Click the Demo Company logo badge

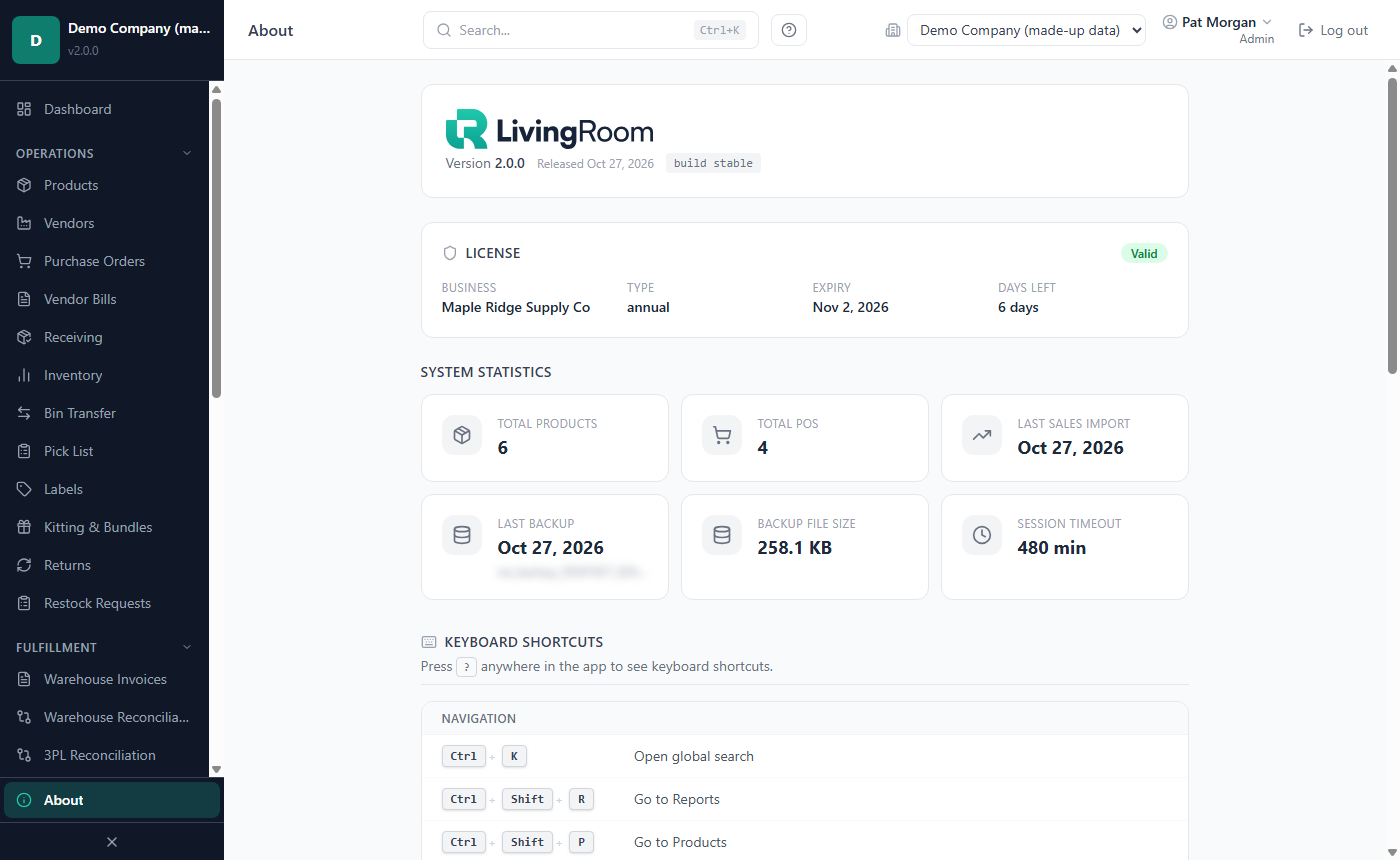point(36,40)
